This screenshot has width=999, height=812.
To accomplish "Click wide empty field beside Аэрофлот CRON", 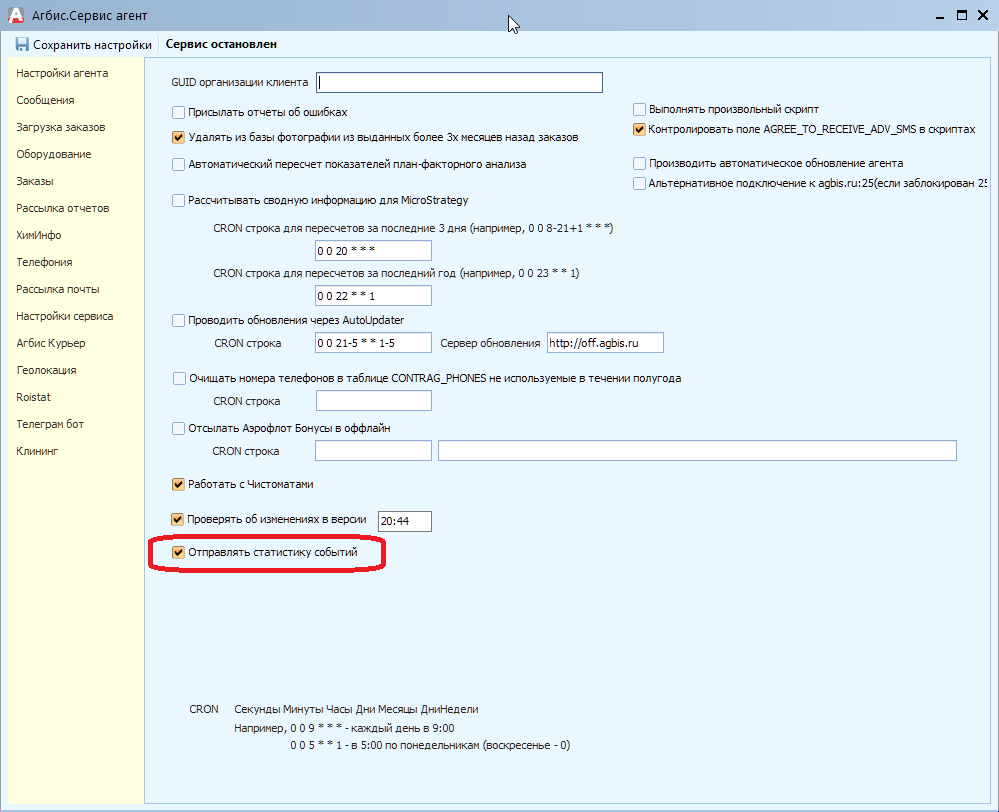I will click(697, 451).
